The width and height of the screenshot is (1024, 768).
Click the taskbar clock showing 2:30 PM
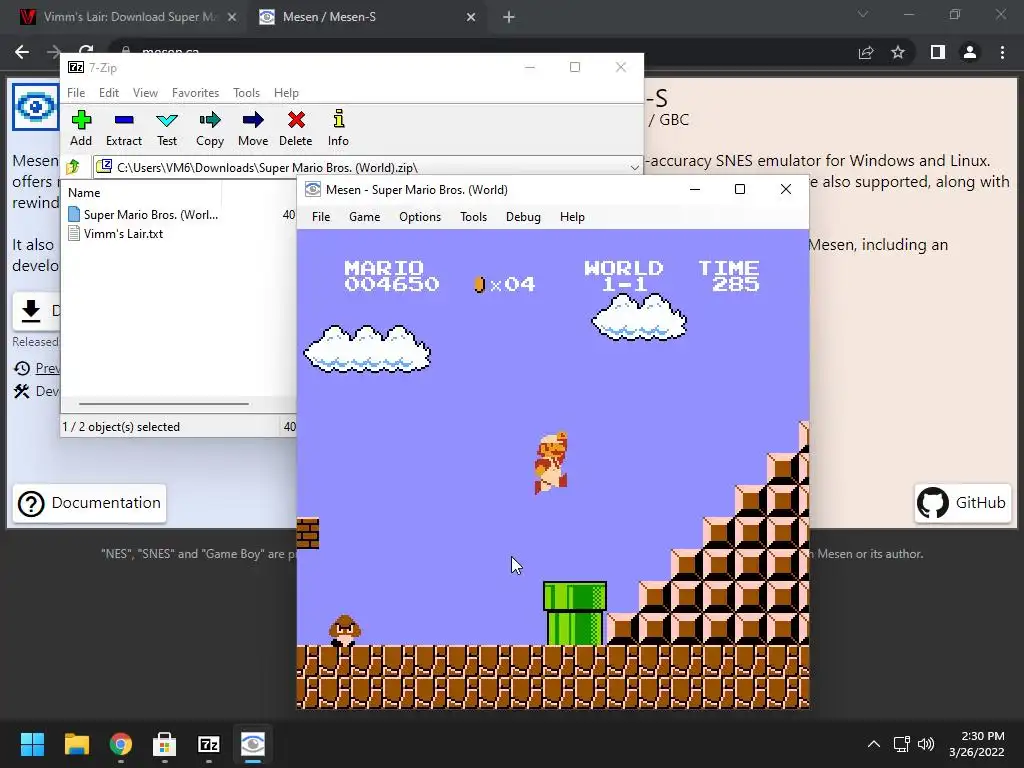click(x=976, y=744)
